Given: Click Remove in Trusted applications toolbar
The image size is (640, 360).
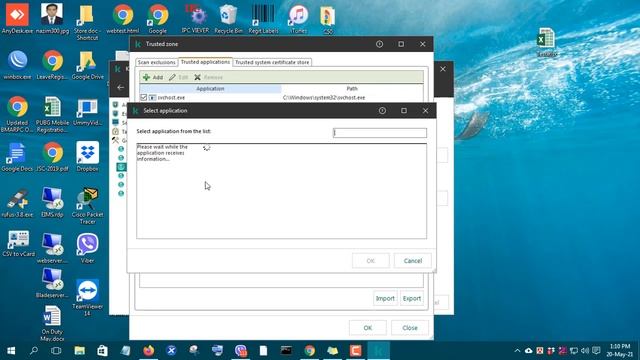Looking at the screenshot, I should pyautogui.click(x=208, y=77).
